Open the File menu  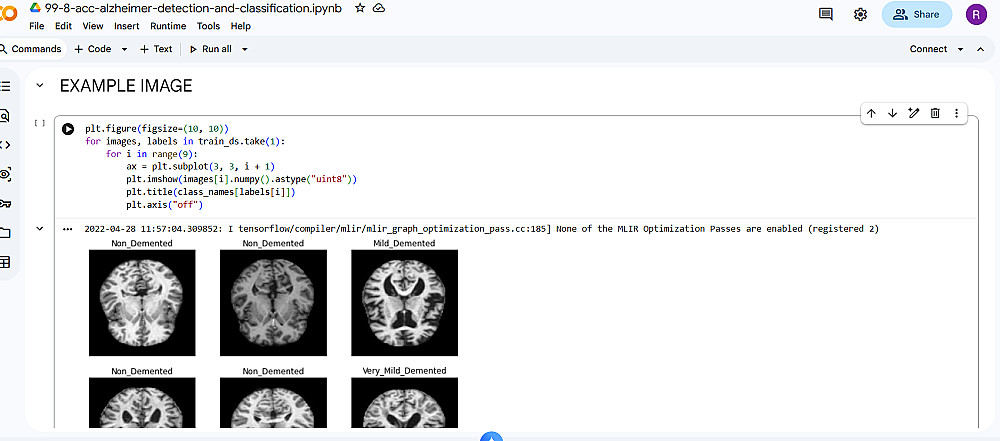tap(36, 26)
